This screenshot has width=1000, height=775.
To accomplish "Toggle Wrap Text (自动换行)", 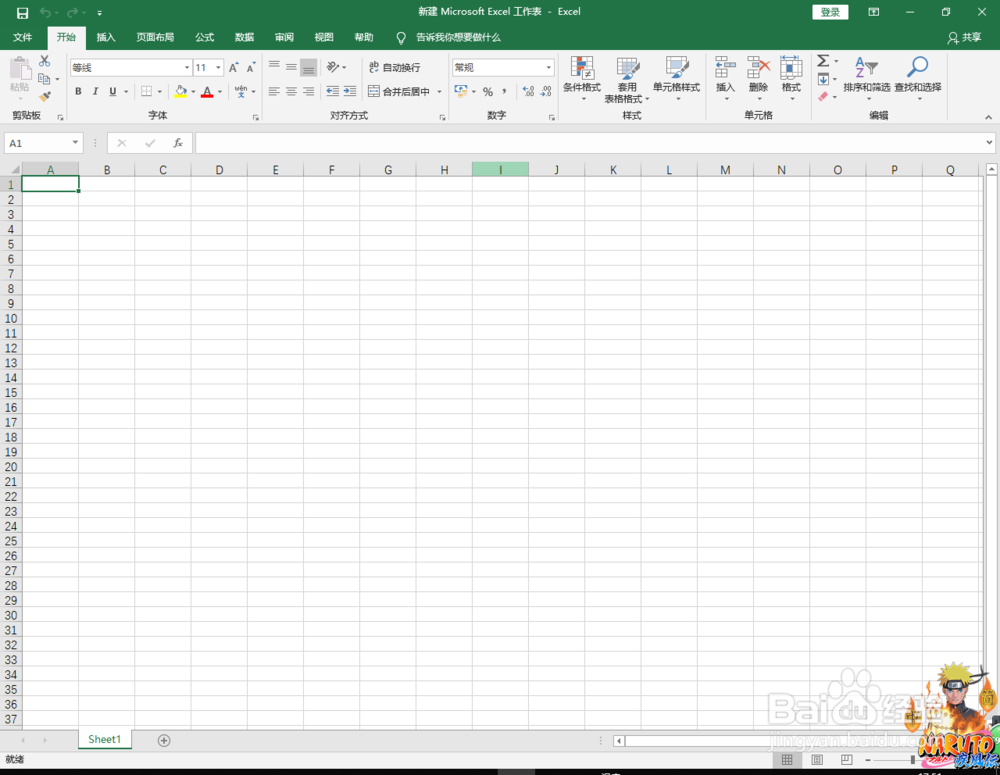I will point(394,67).
